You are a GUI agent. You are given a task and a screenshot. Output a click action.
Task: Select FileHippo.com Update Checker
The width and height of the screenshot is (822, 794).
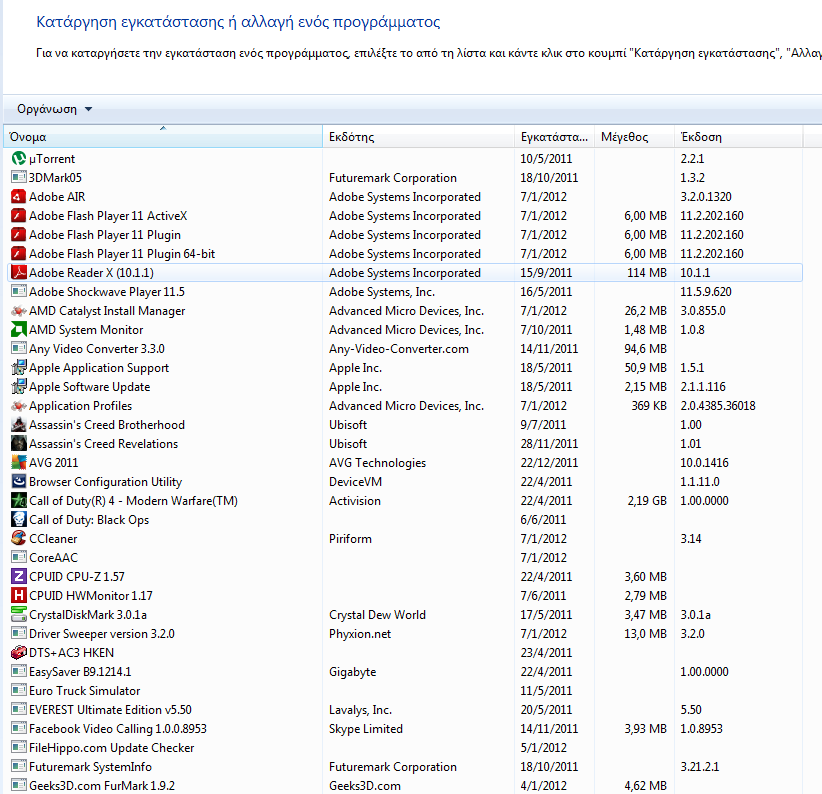[x=112, y=747]
